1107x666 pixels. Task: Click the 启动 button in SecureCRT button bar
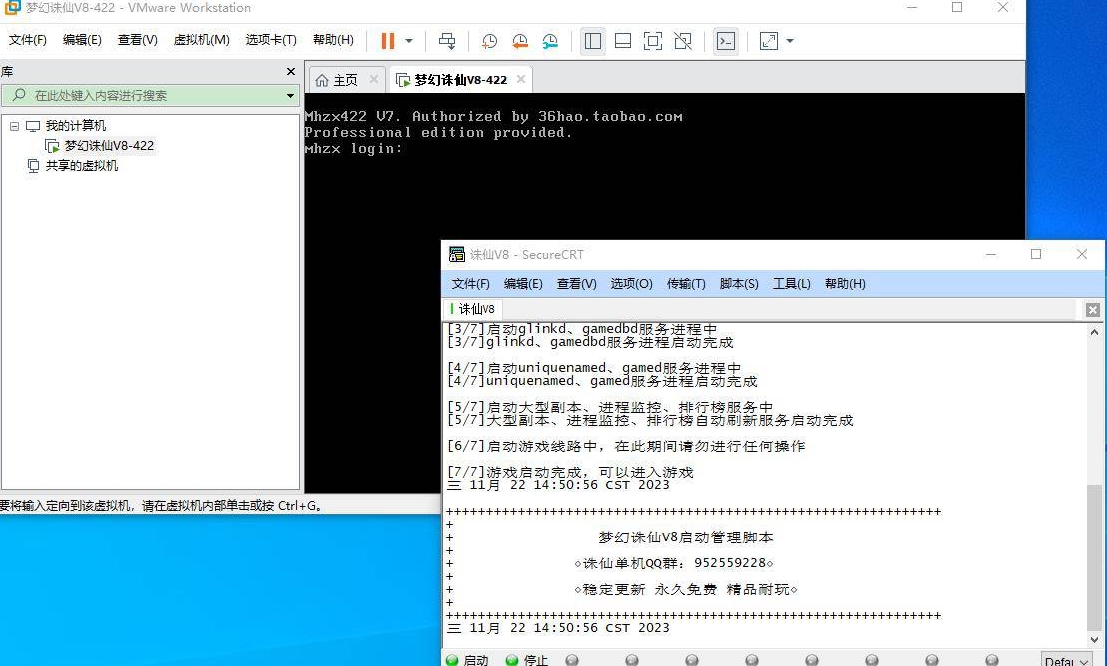click(467, 660)
